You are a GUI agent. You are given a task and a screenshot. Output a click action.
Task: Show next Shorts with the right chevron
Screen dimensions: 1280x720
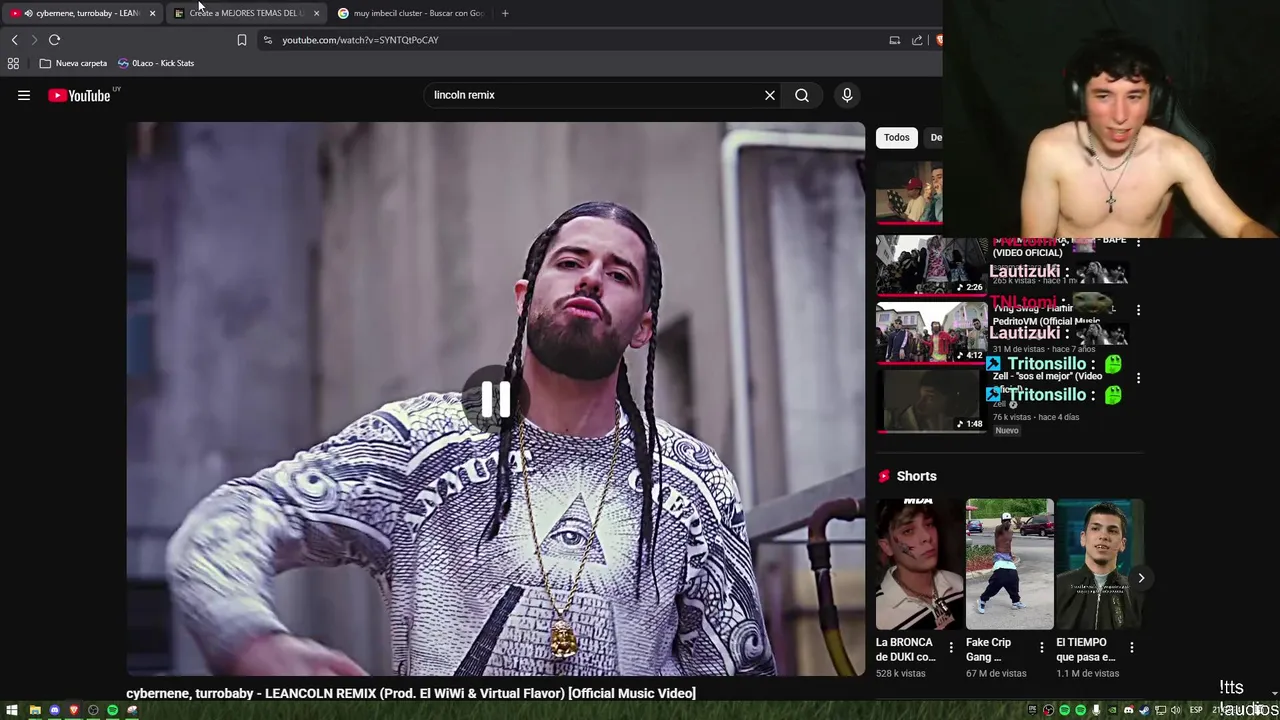click(x=1141, y=578)
